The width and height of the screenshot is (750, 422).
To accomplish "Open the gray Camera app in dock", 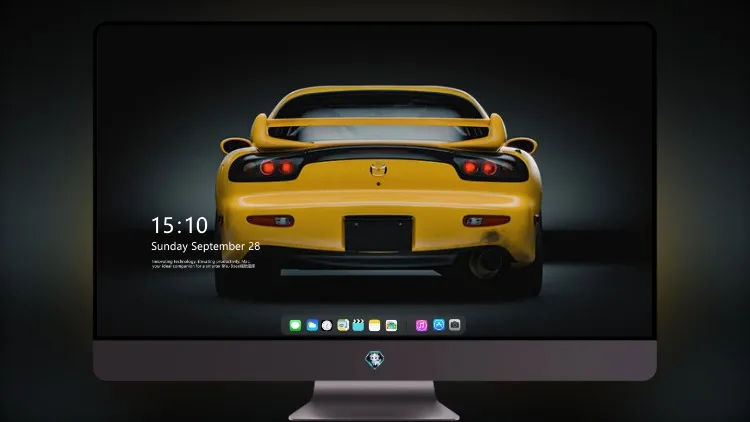I will coord(455,325).
